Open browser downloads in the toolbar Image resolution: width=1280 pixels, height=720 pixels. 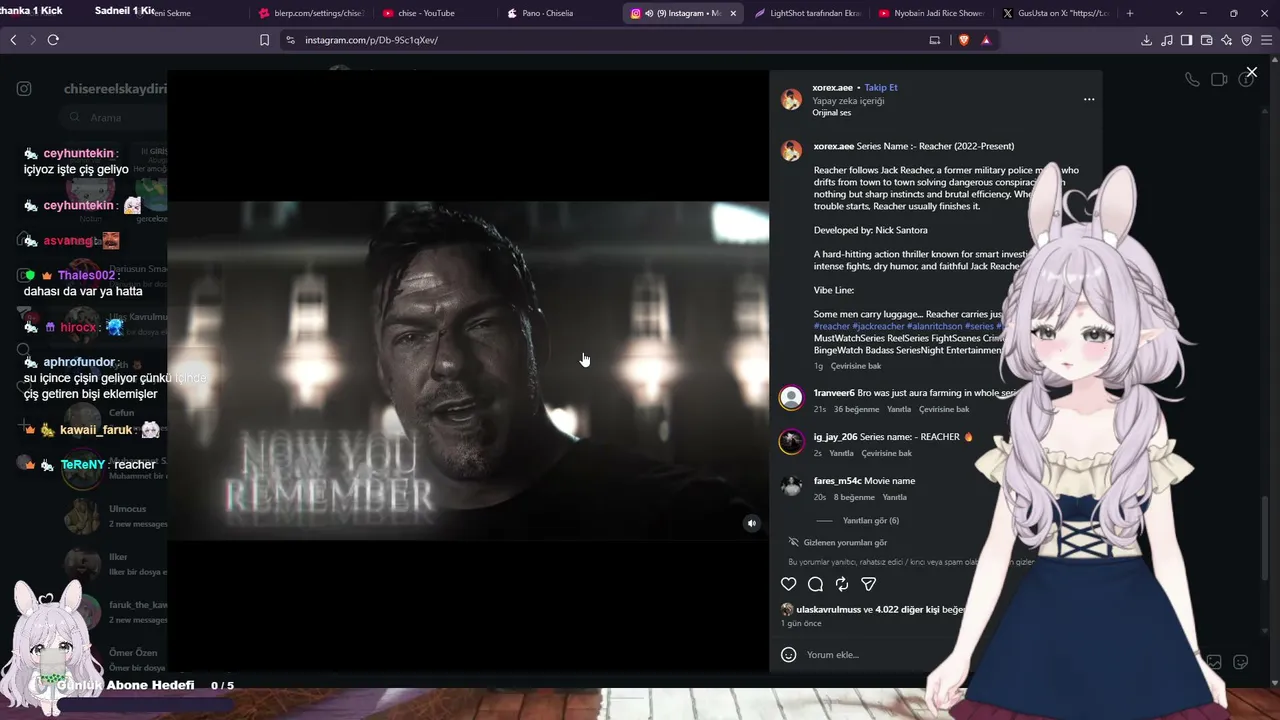[x=1146, y=40]
